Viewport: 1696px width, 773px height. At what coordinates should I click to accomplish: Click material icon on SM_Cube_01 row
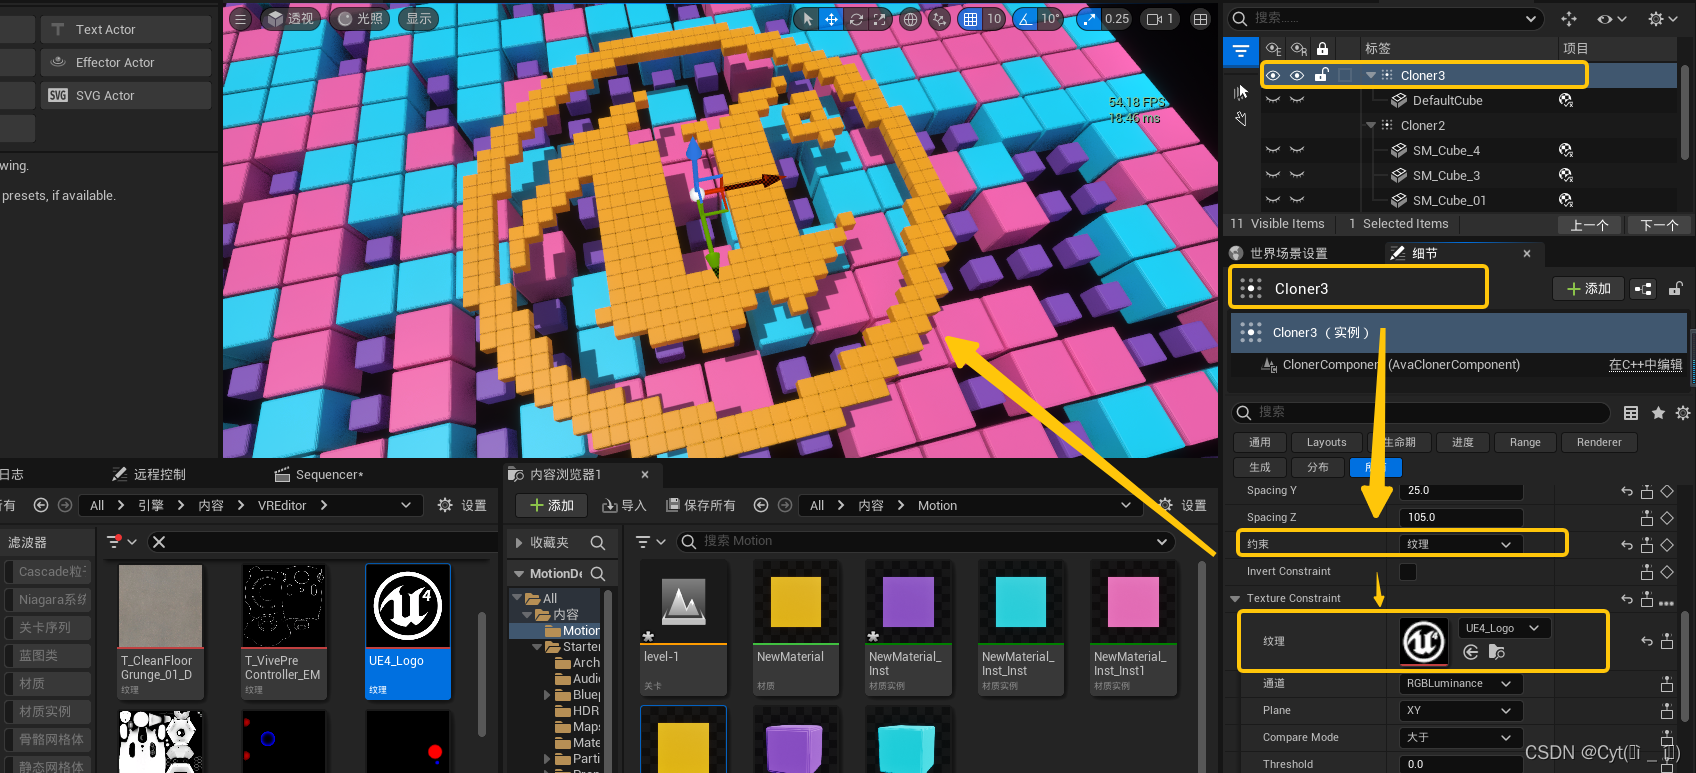pos(1566,200)
